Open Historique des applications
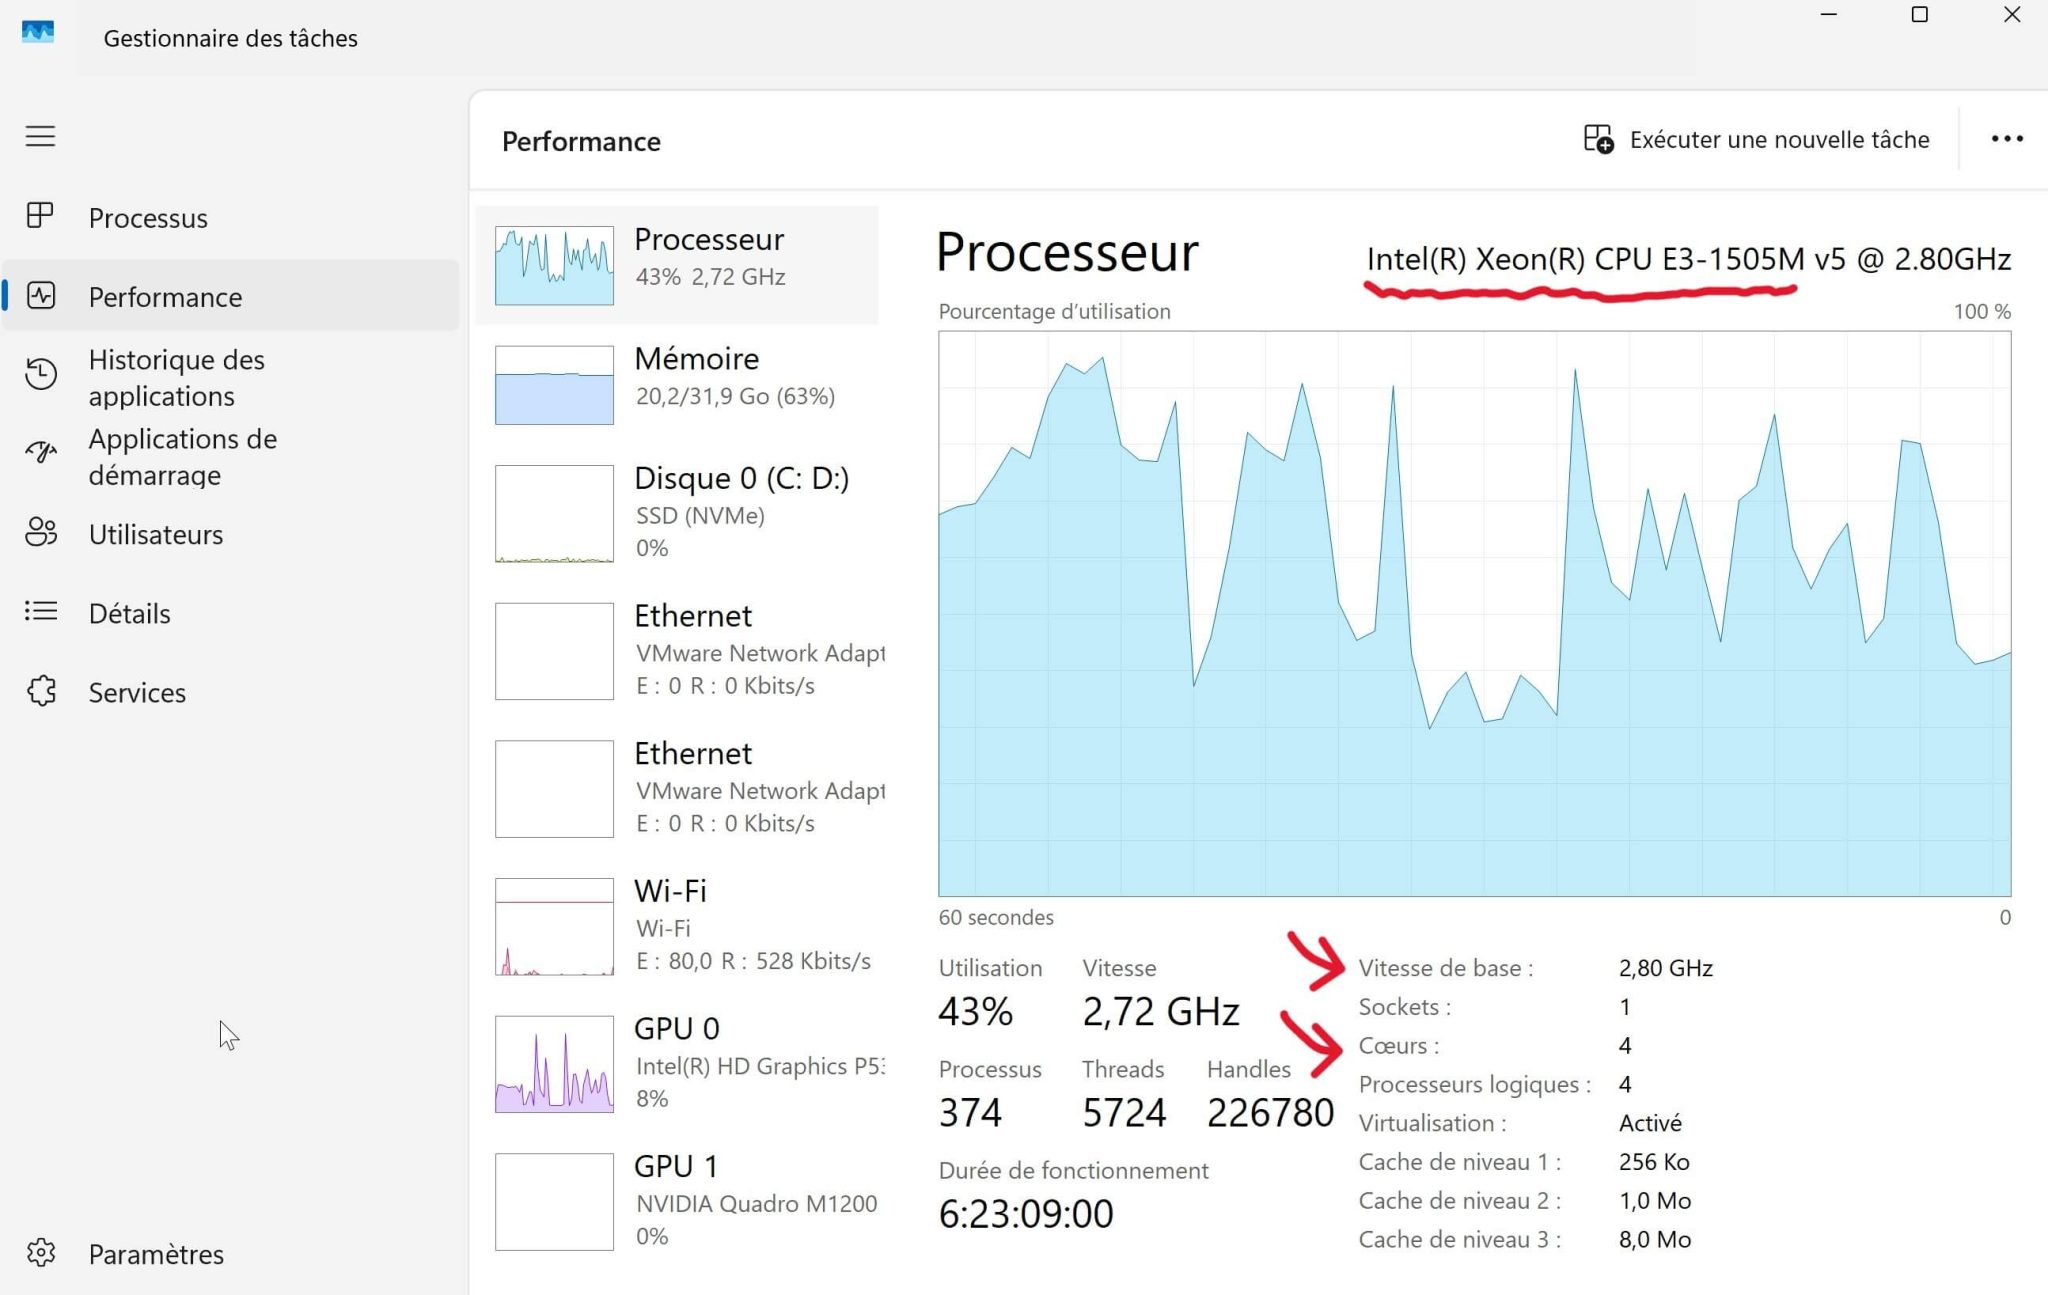 (177, 377)
